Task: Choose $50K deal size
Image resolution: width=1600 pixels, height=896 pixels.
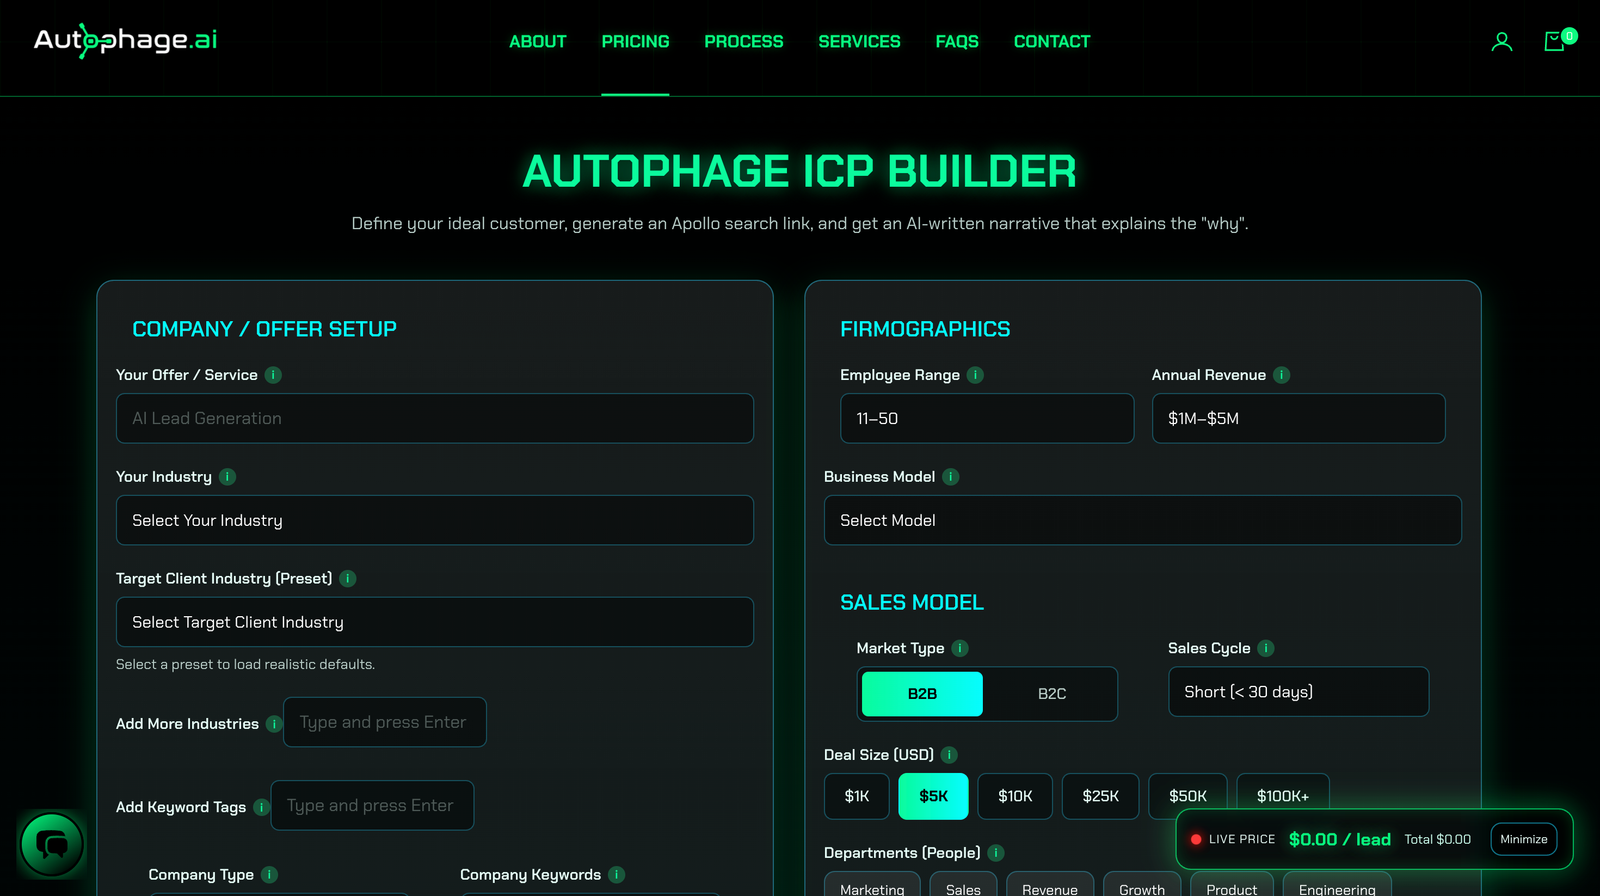Action: click(x=1188, y=796)
